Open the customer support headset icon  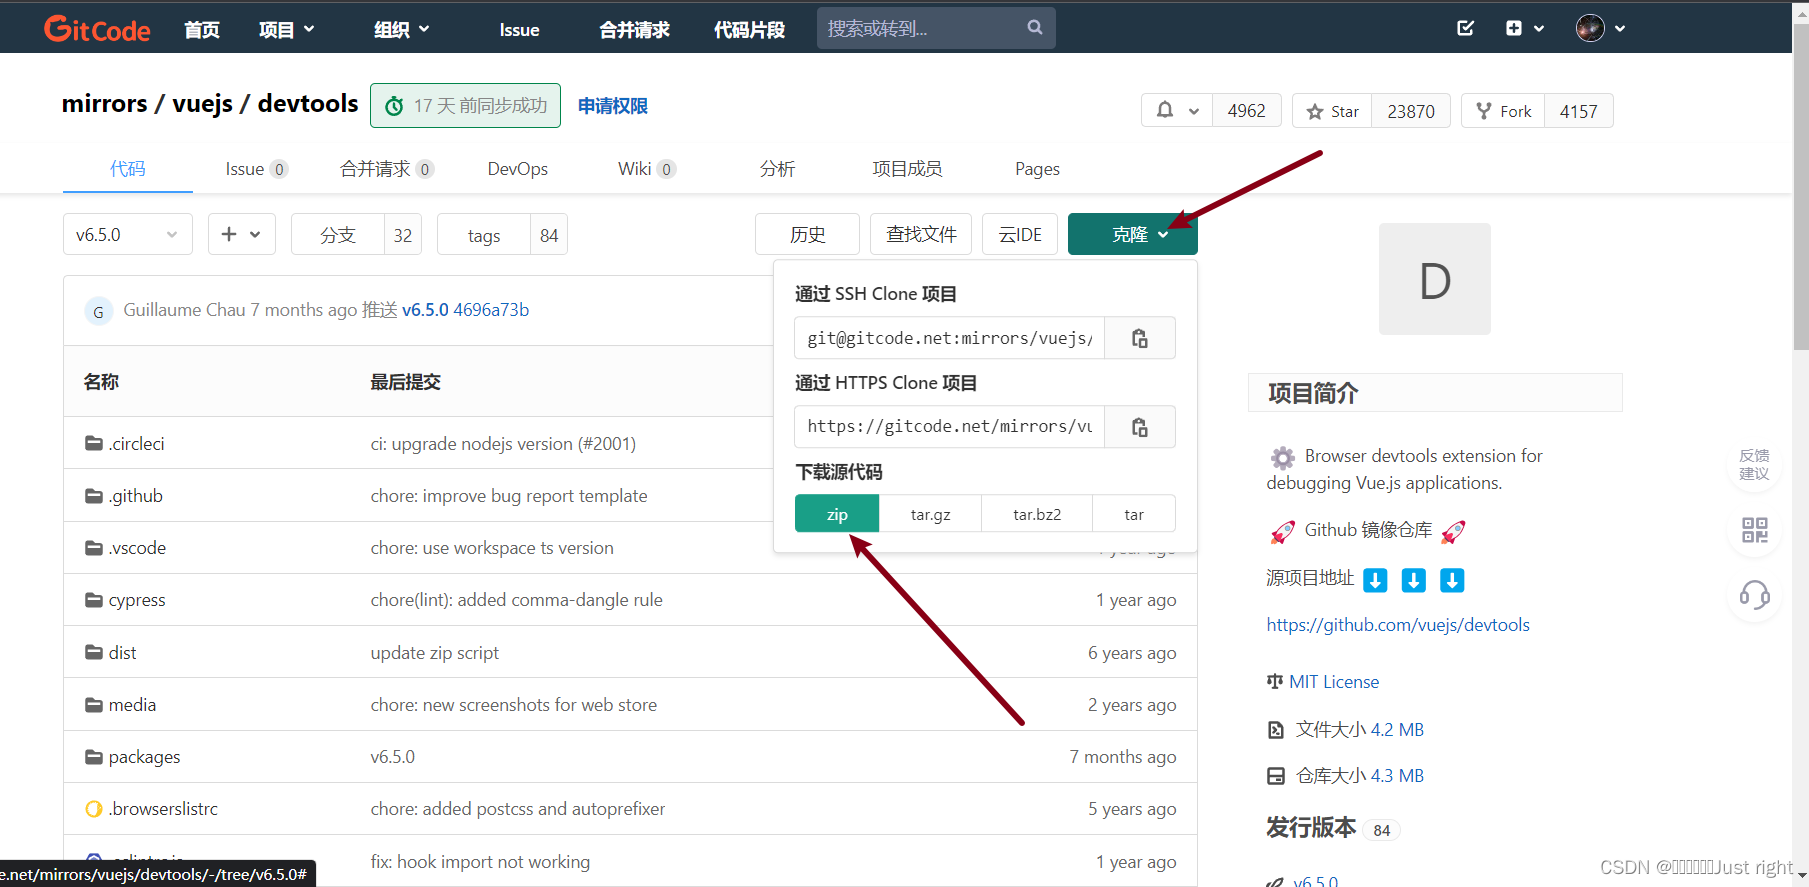coord(1754,595)
